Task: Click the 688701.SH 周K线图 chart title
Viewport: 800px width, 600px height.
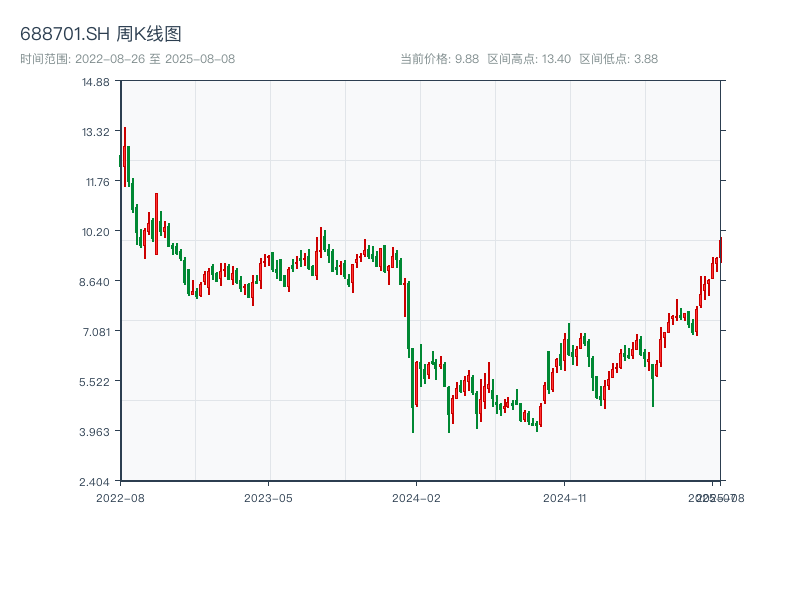Action: tap(101, 35)
